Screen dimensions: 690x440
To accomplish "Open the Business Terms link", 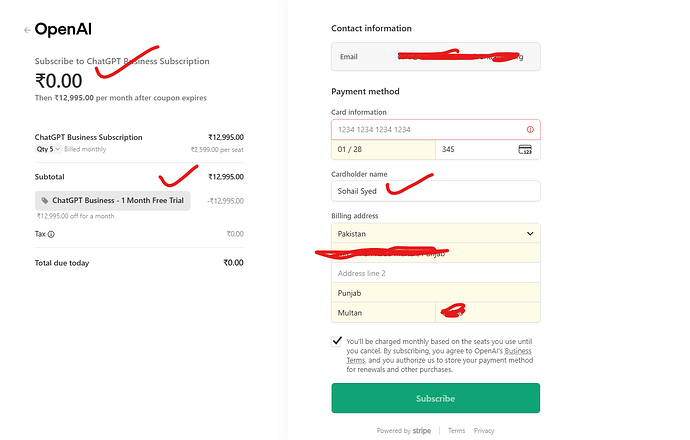I will pyautogui.click(x=517, y=351).
